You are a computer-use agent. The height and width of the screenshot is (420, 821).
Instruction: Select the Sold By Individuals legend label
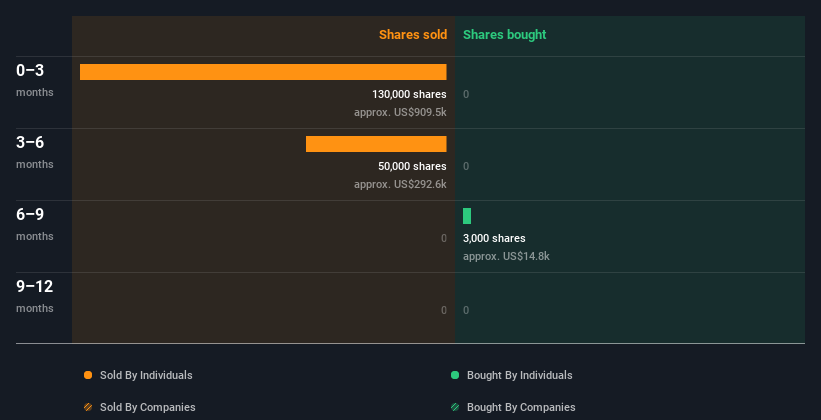(x=146, y=375)
